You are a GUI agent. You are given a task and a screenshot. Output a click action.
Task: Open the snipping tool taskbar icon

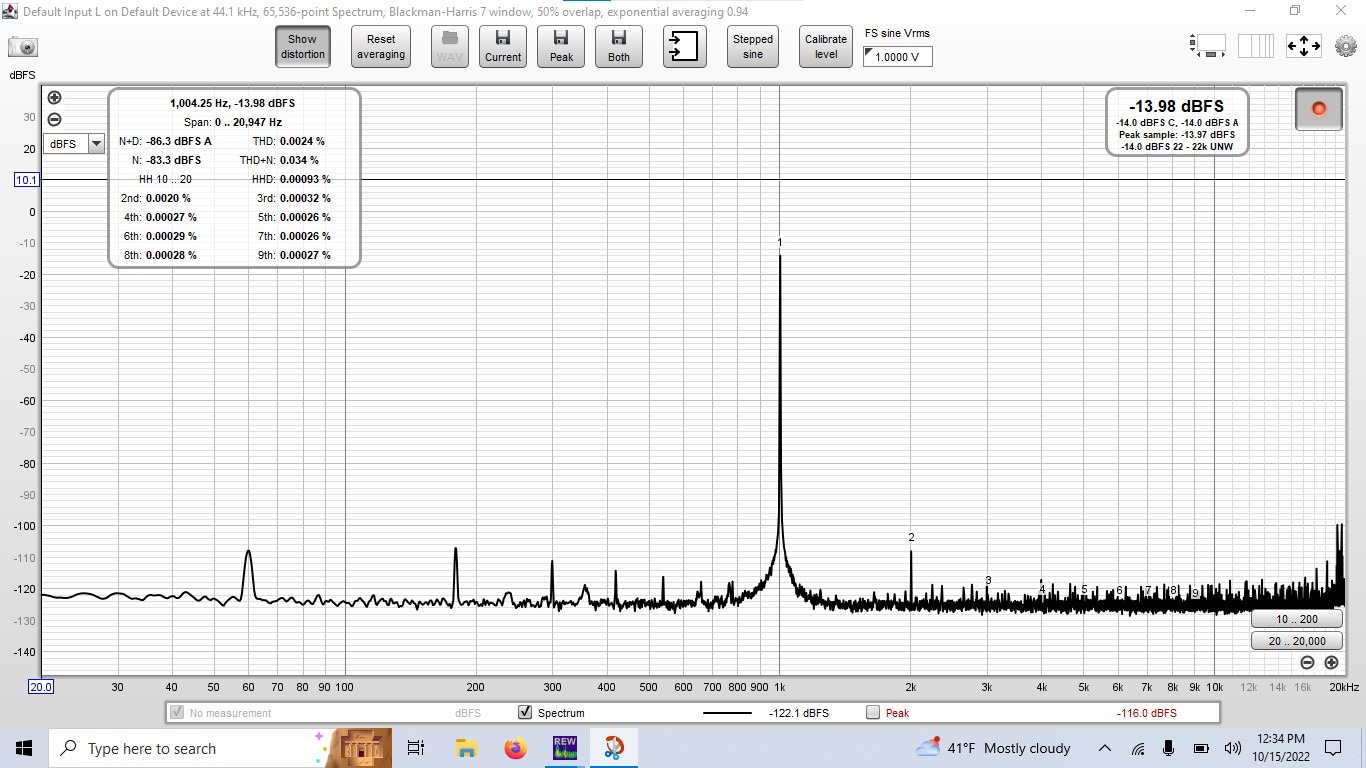tap(613, 748)
